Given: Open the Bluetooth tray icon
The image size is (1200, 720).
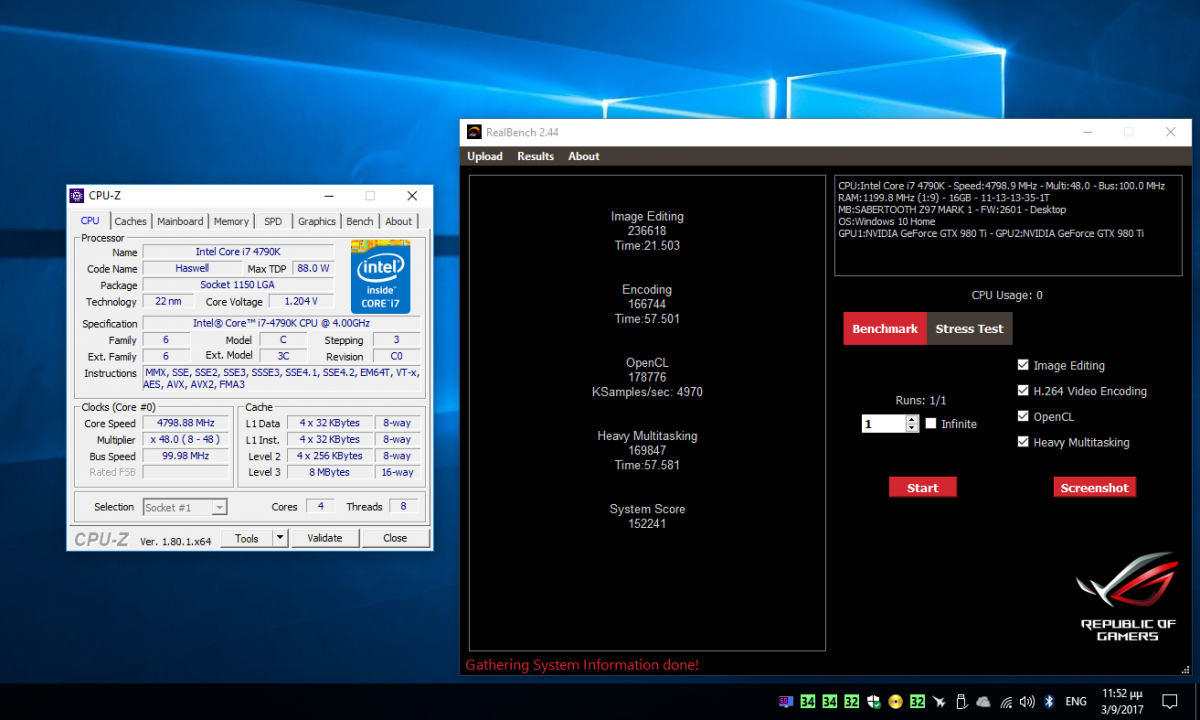Looking at the screenshot, I should pos(1049,701).
